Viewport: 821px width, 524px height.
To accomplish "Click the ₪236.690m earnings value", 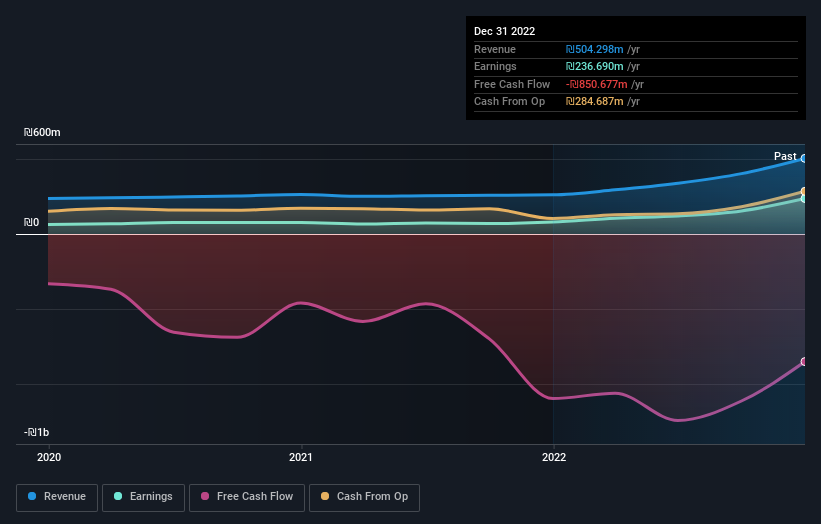I will click(594, 67).
